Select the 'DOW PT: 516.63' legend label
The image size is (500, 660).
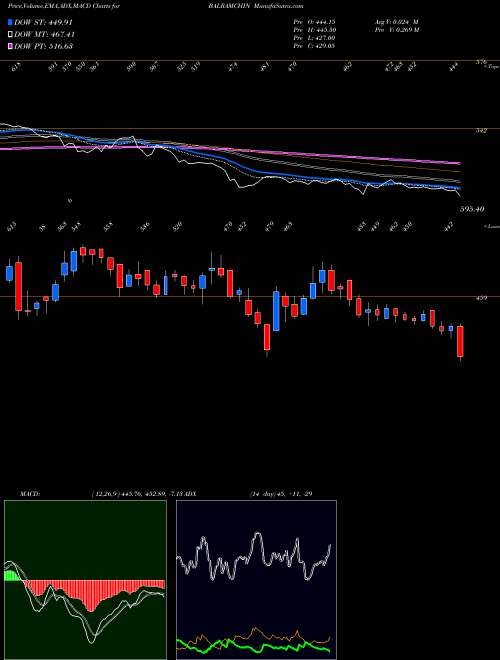[44, 46]
